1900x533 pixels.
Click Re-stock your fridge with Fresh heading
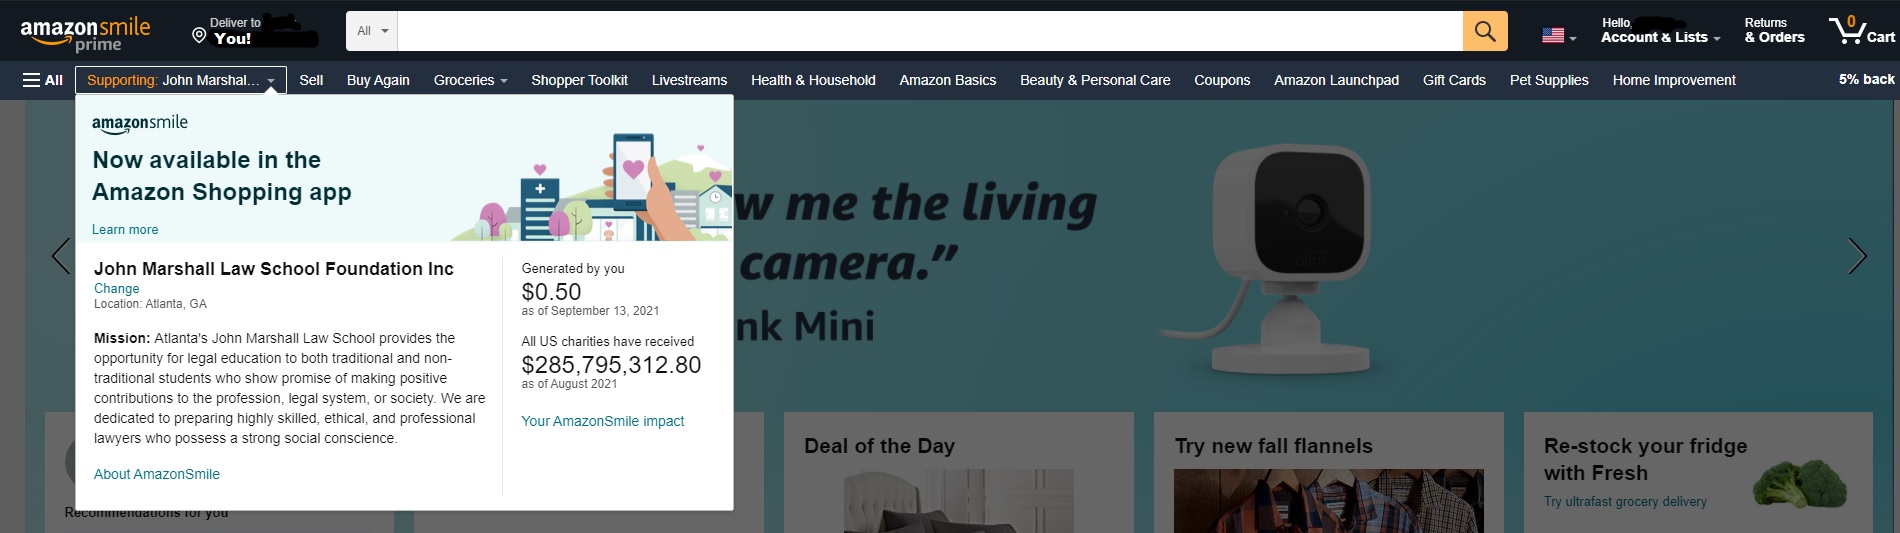click(x=1645, y=459)
